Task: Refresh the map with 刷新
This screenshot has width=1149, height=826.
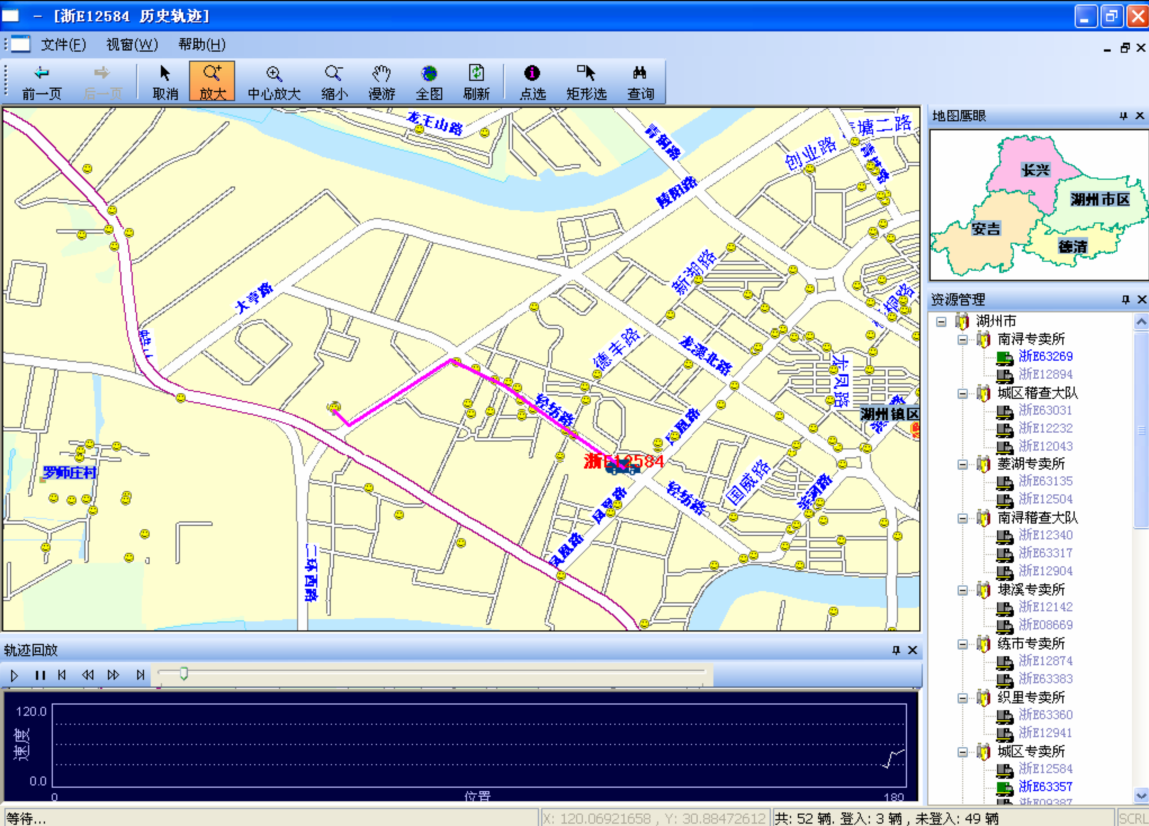Action: [x=476, y=82]
